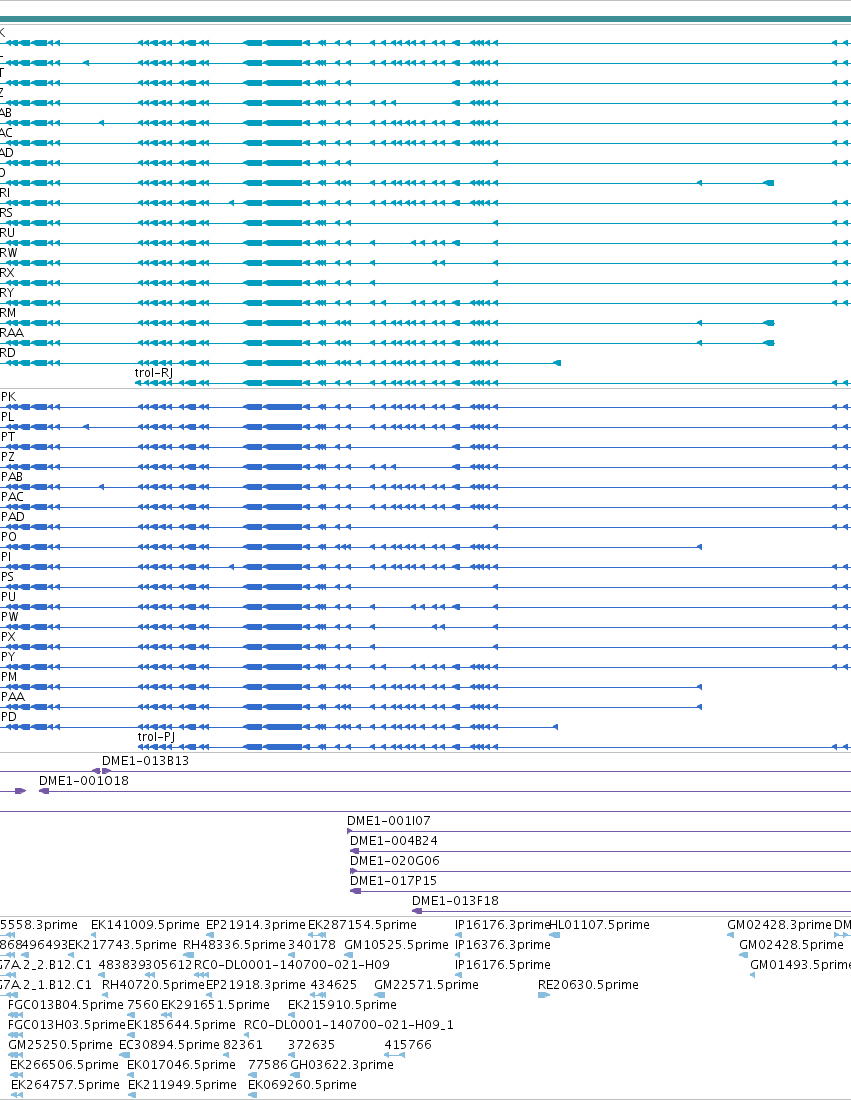Open the DME1-013F18 clone label
Screen dimensions: 851x1100
pyautogui.click(x=455, y=901)
